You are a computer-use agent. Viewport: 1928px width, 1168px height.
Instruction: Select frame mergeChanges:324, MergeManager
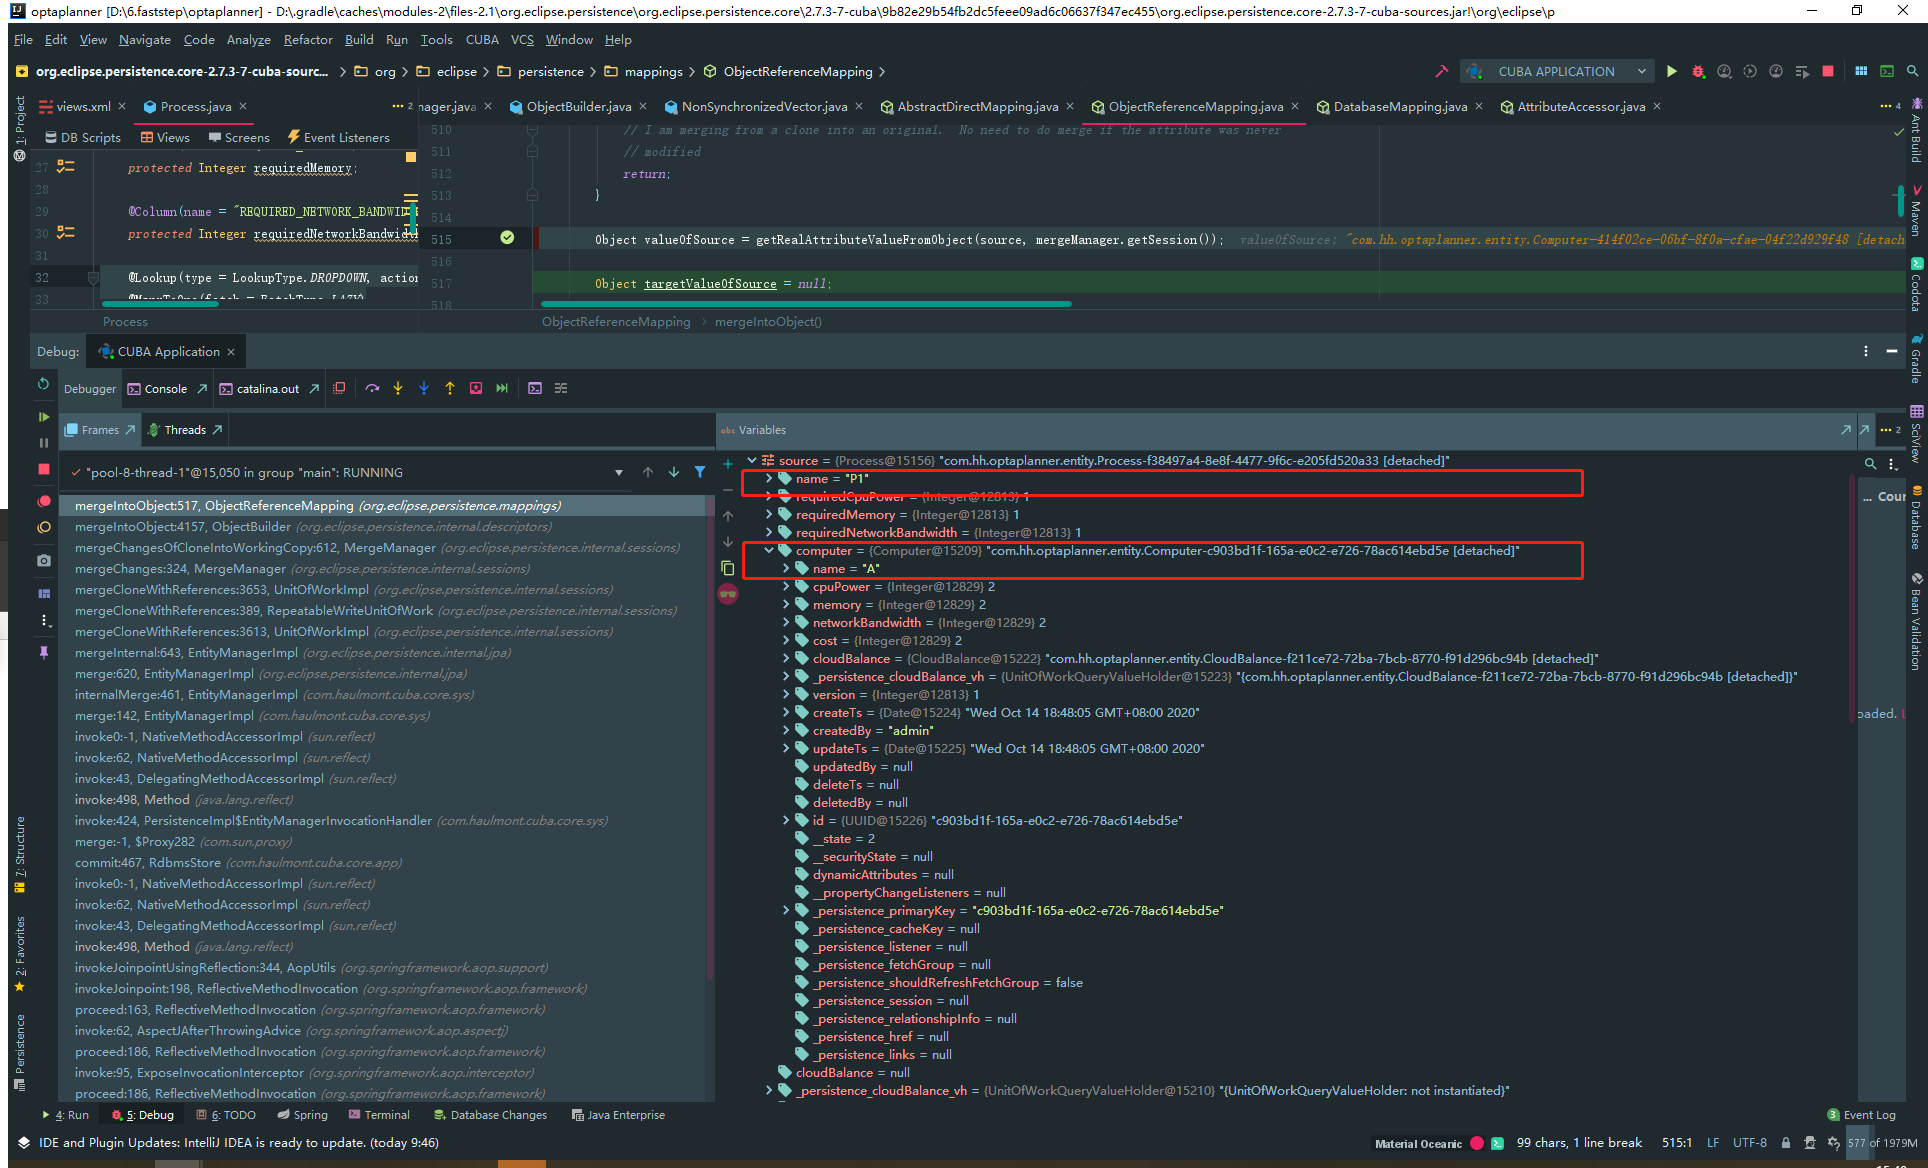(x=302, y=568)
